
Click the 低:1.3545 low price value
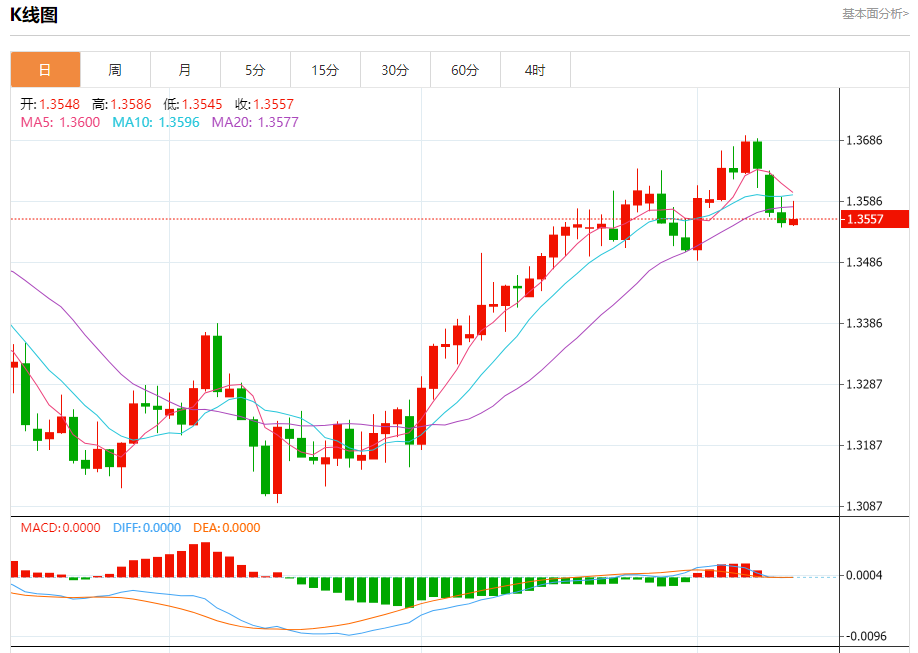(x=193, y=104)
